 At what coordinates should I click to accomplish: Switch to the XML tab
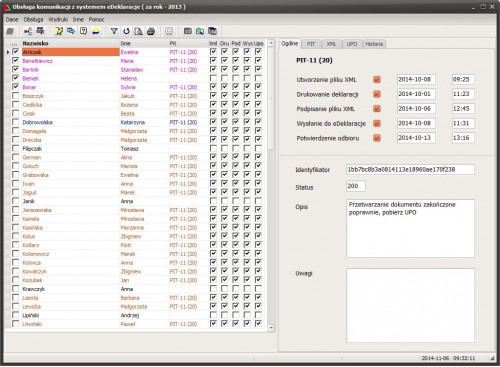click(x=331, y=44)
